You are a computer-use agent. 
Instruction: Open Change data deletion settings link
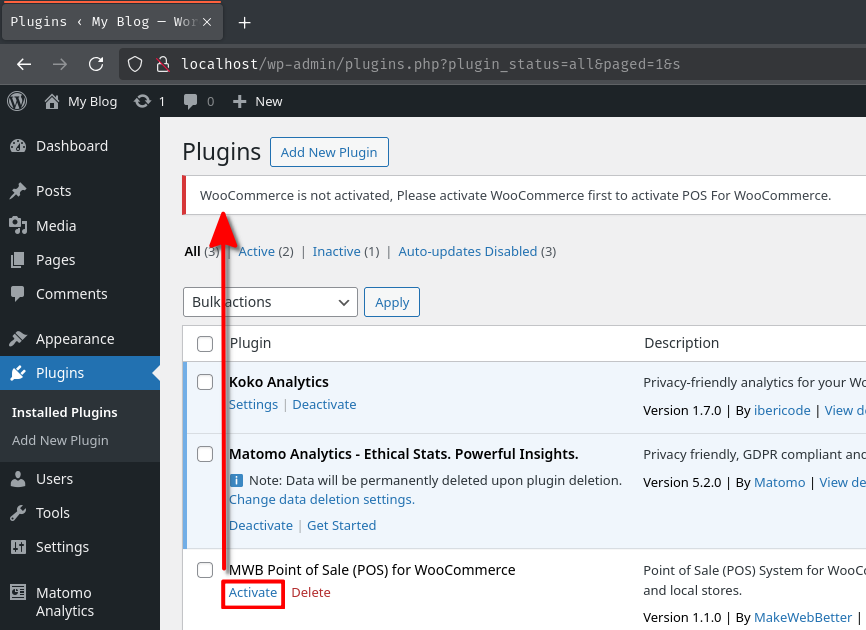322,499
